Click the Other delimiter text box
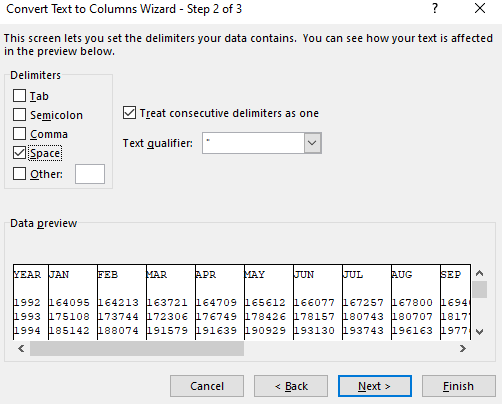Screen dimensions: 502x404 (90, 174)
